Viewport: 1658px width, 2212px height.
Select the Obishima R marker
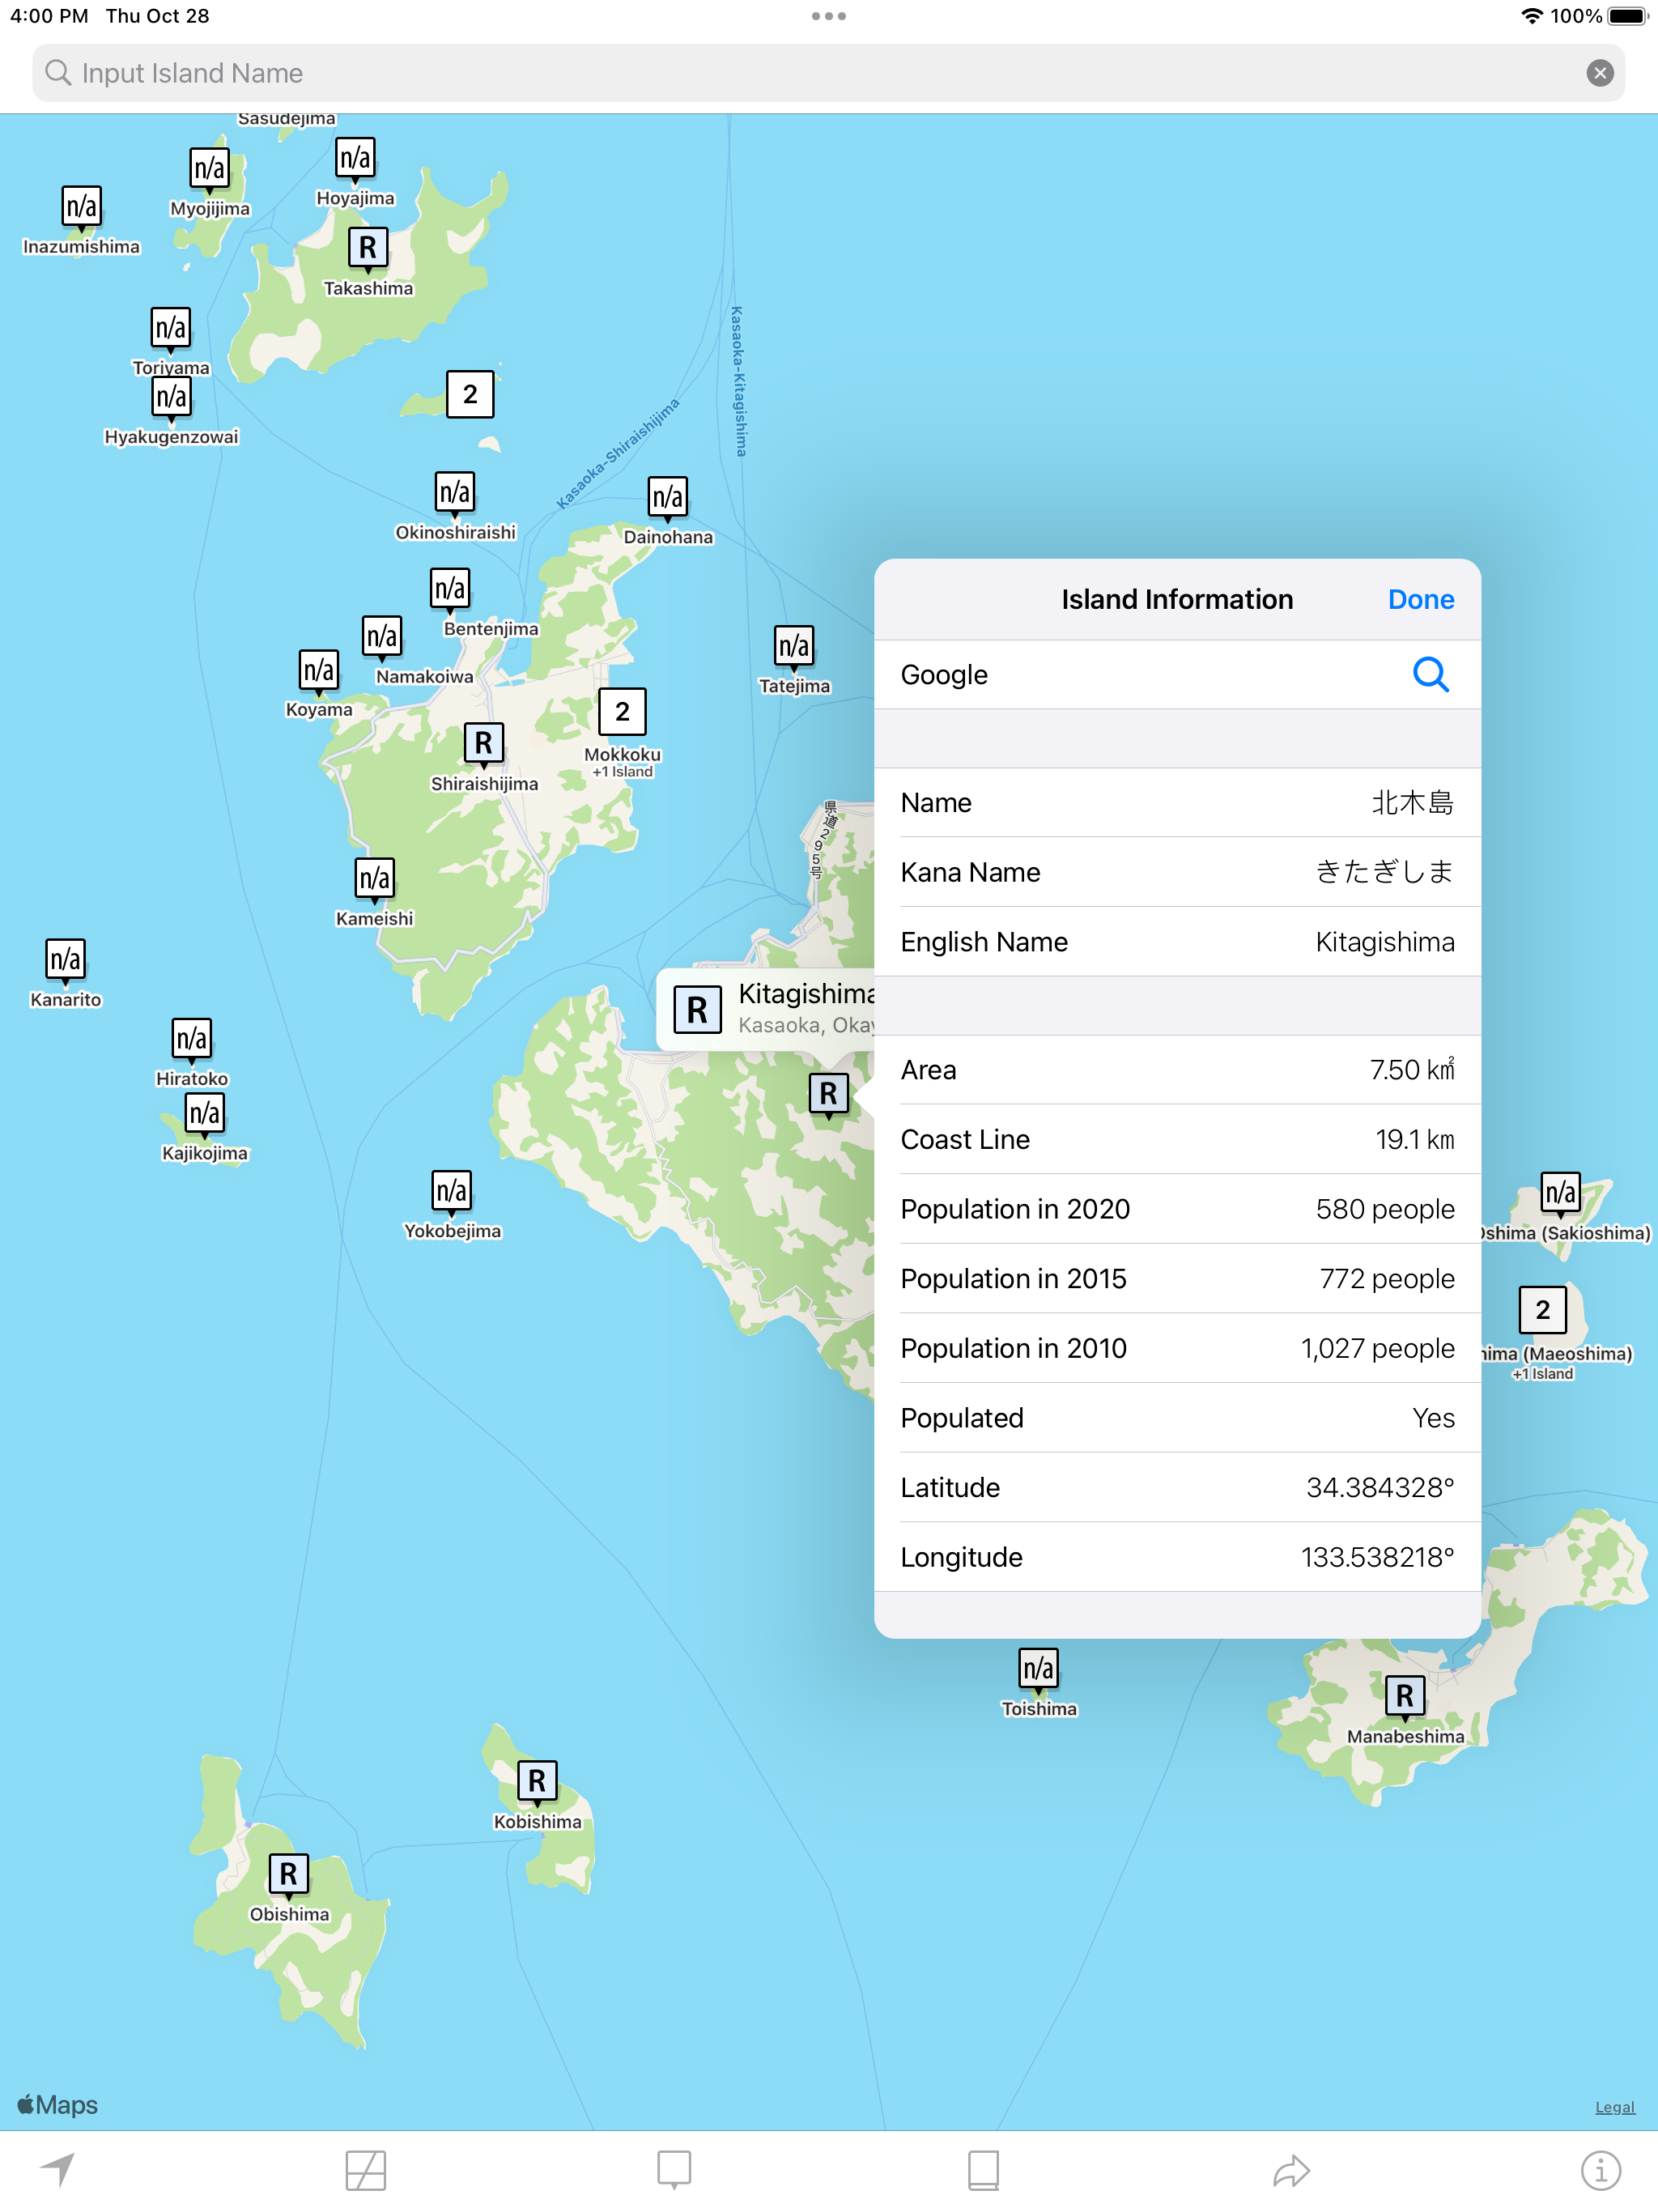tap(288, 1874)
